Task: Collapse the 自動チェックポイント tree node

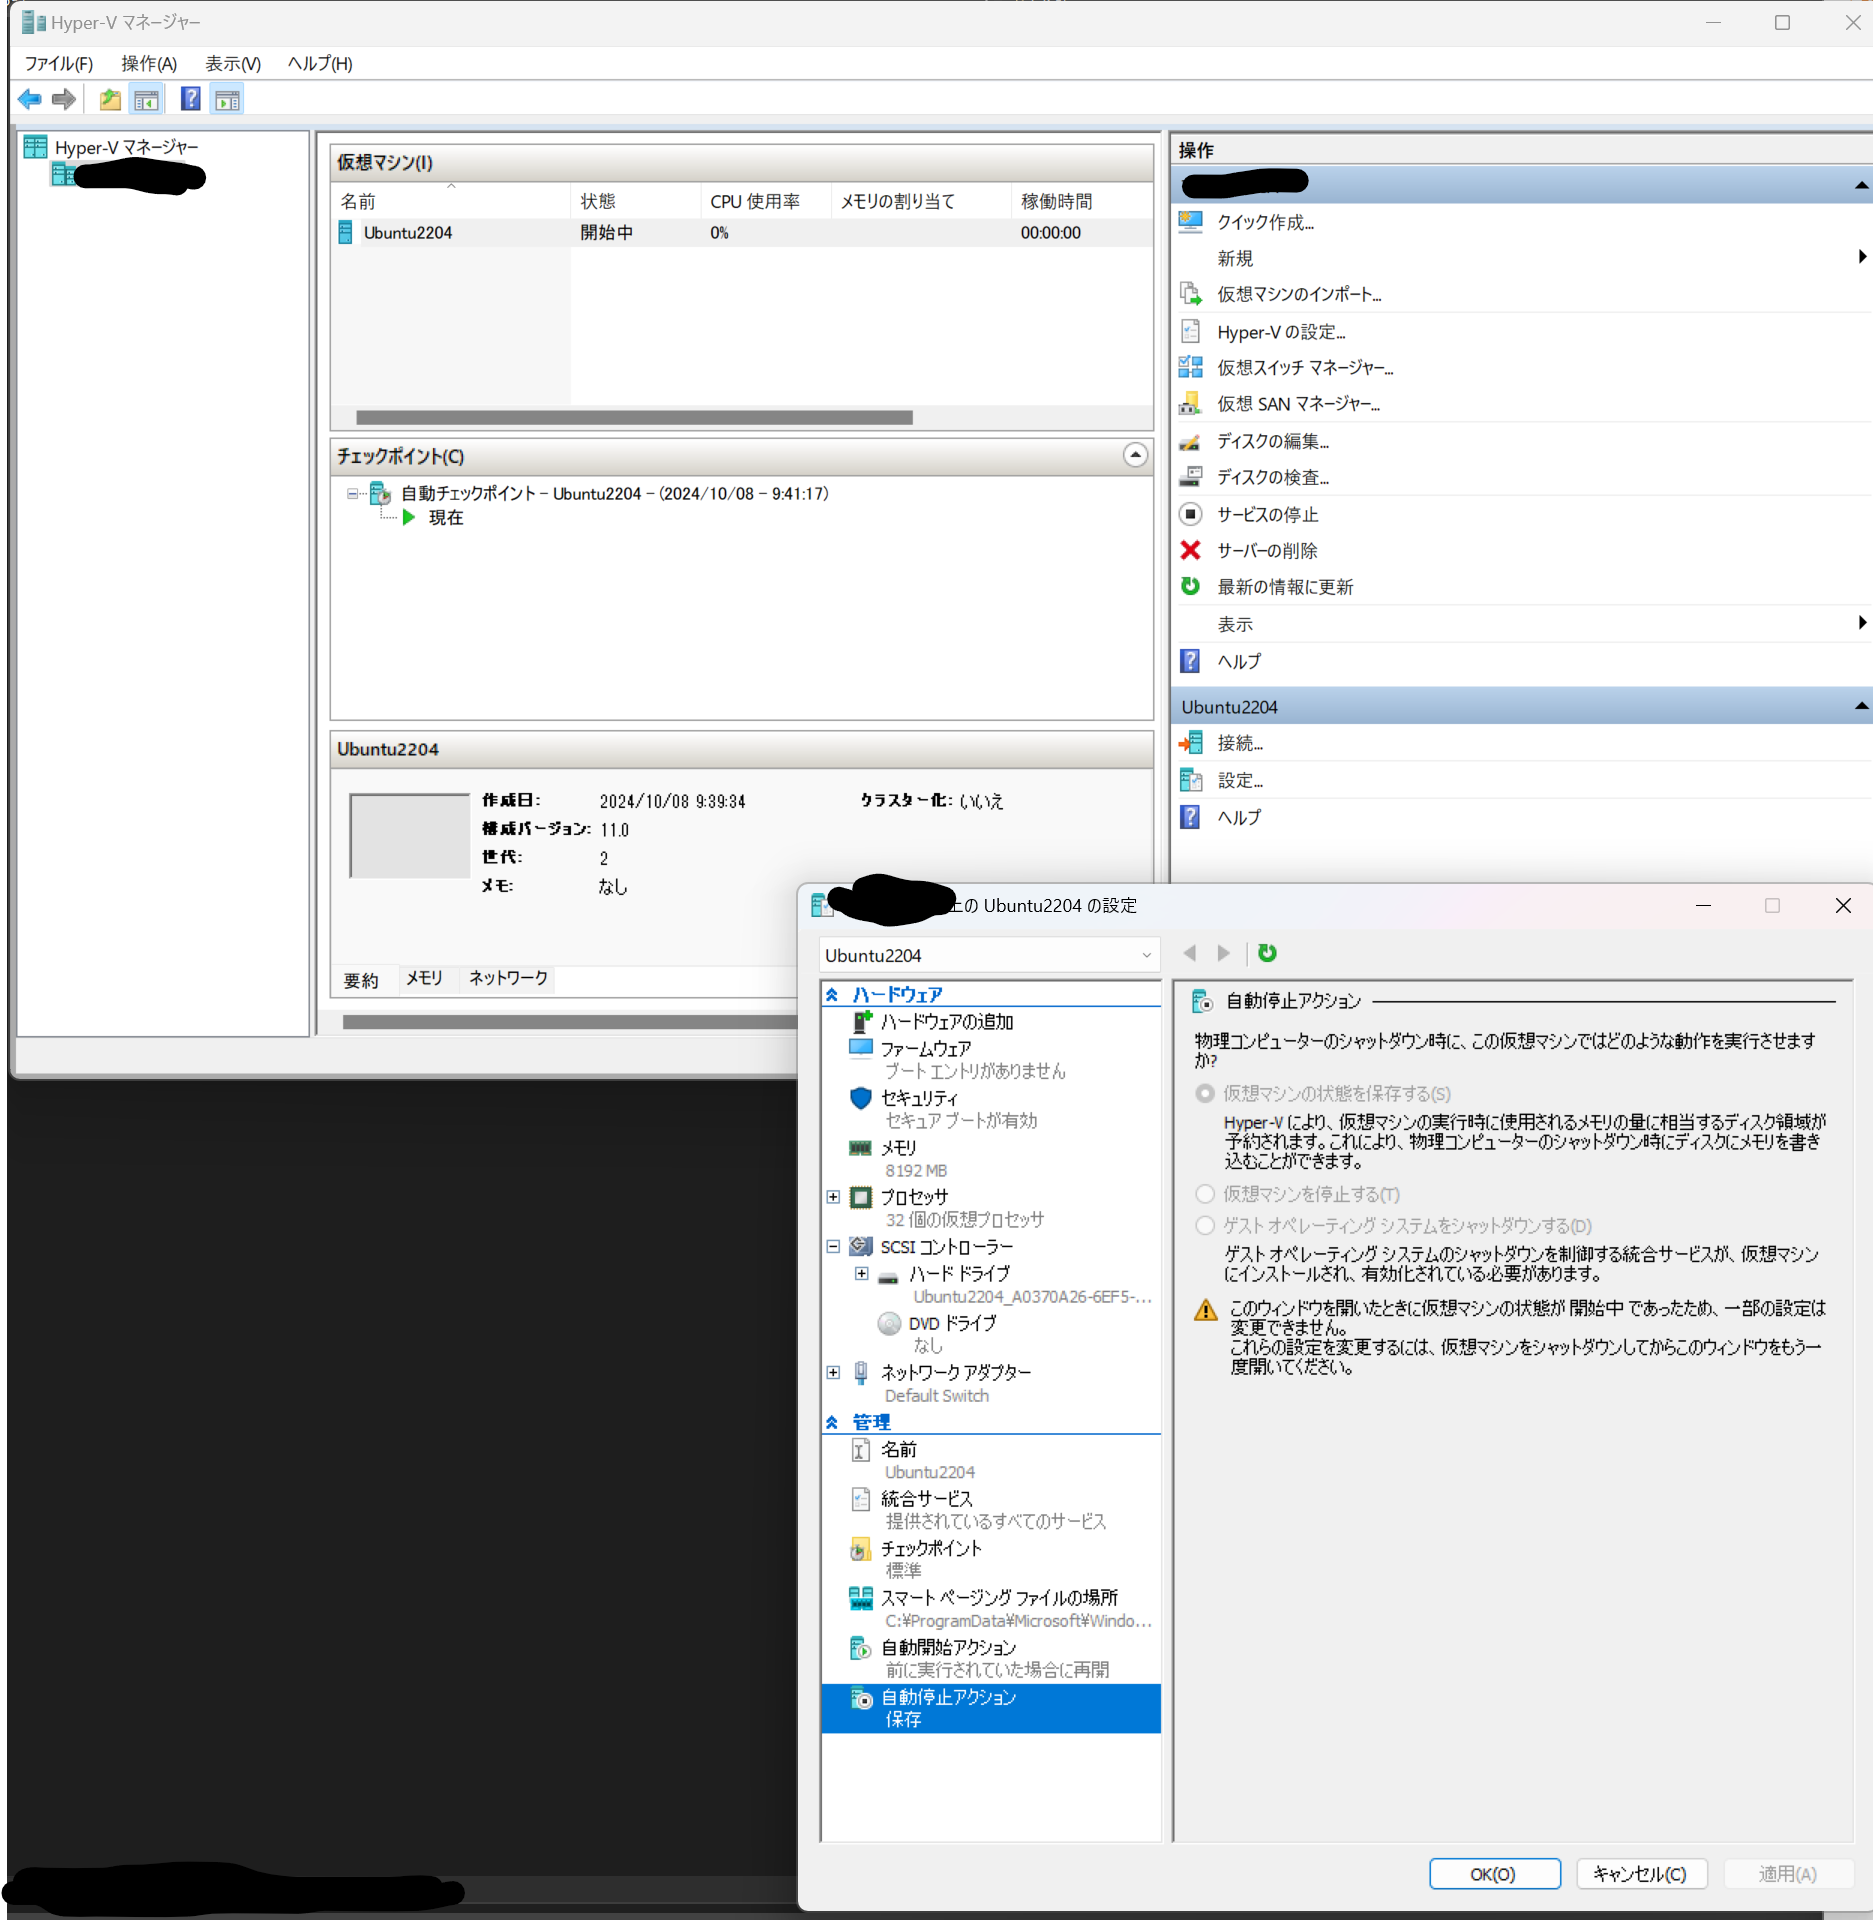Action: click(x=352, y=493)
